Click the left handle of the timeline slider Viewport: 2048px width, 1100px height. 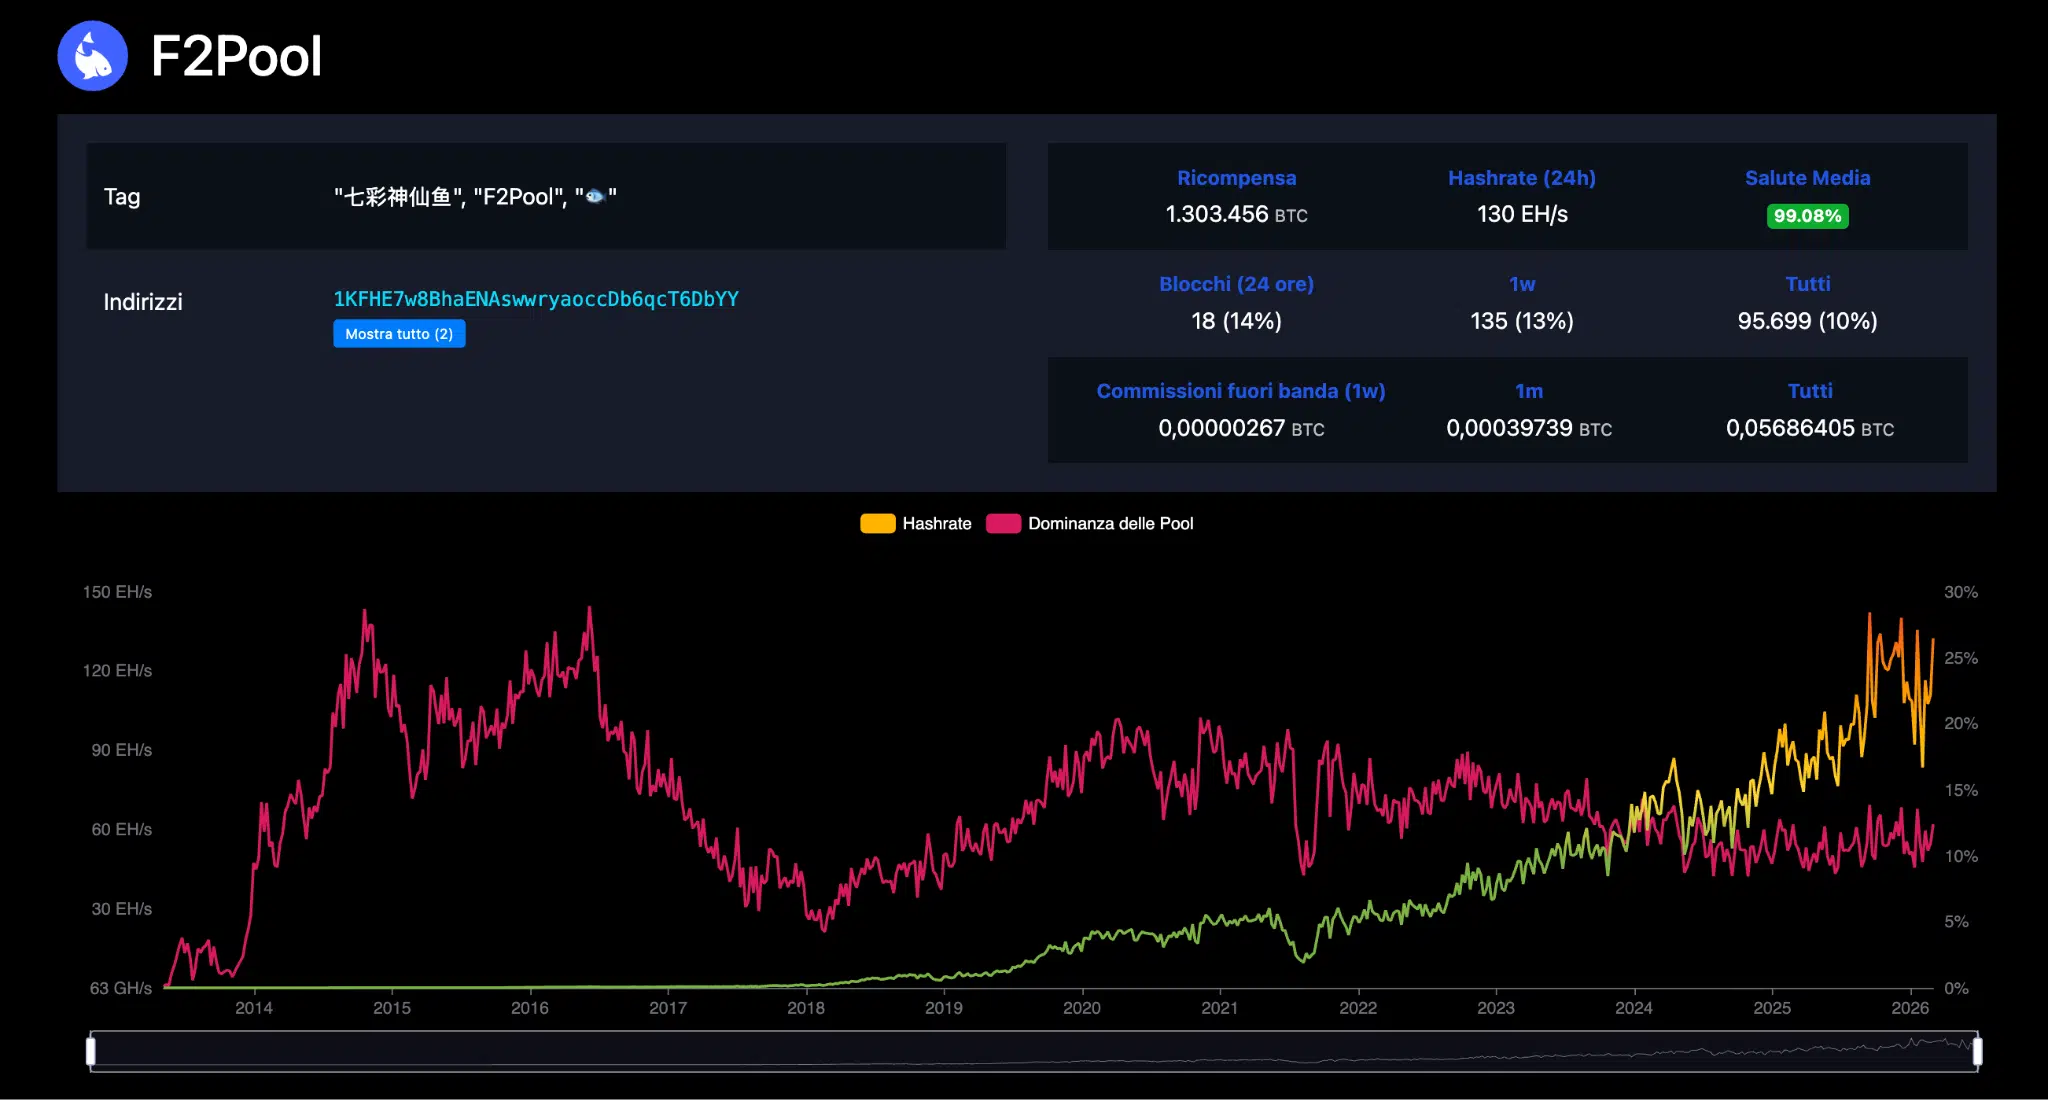point(92,1050)
